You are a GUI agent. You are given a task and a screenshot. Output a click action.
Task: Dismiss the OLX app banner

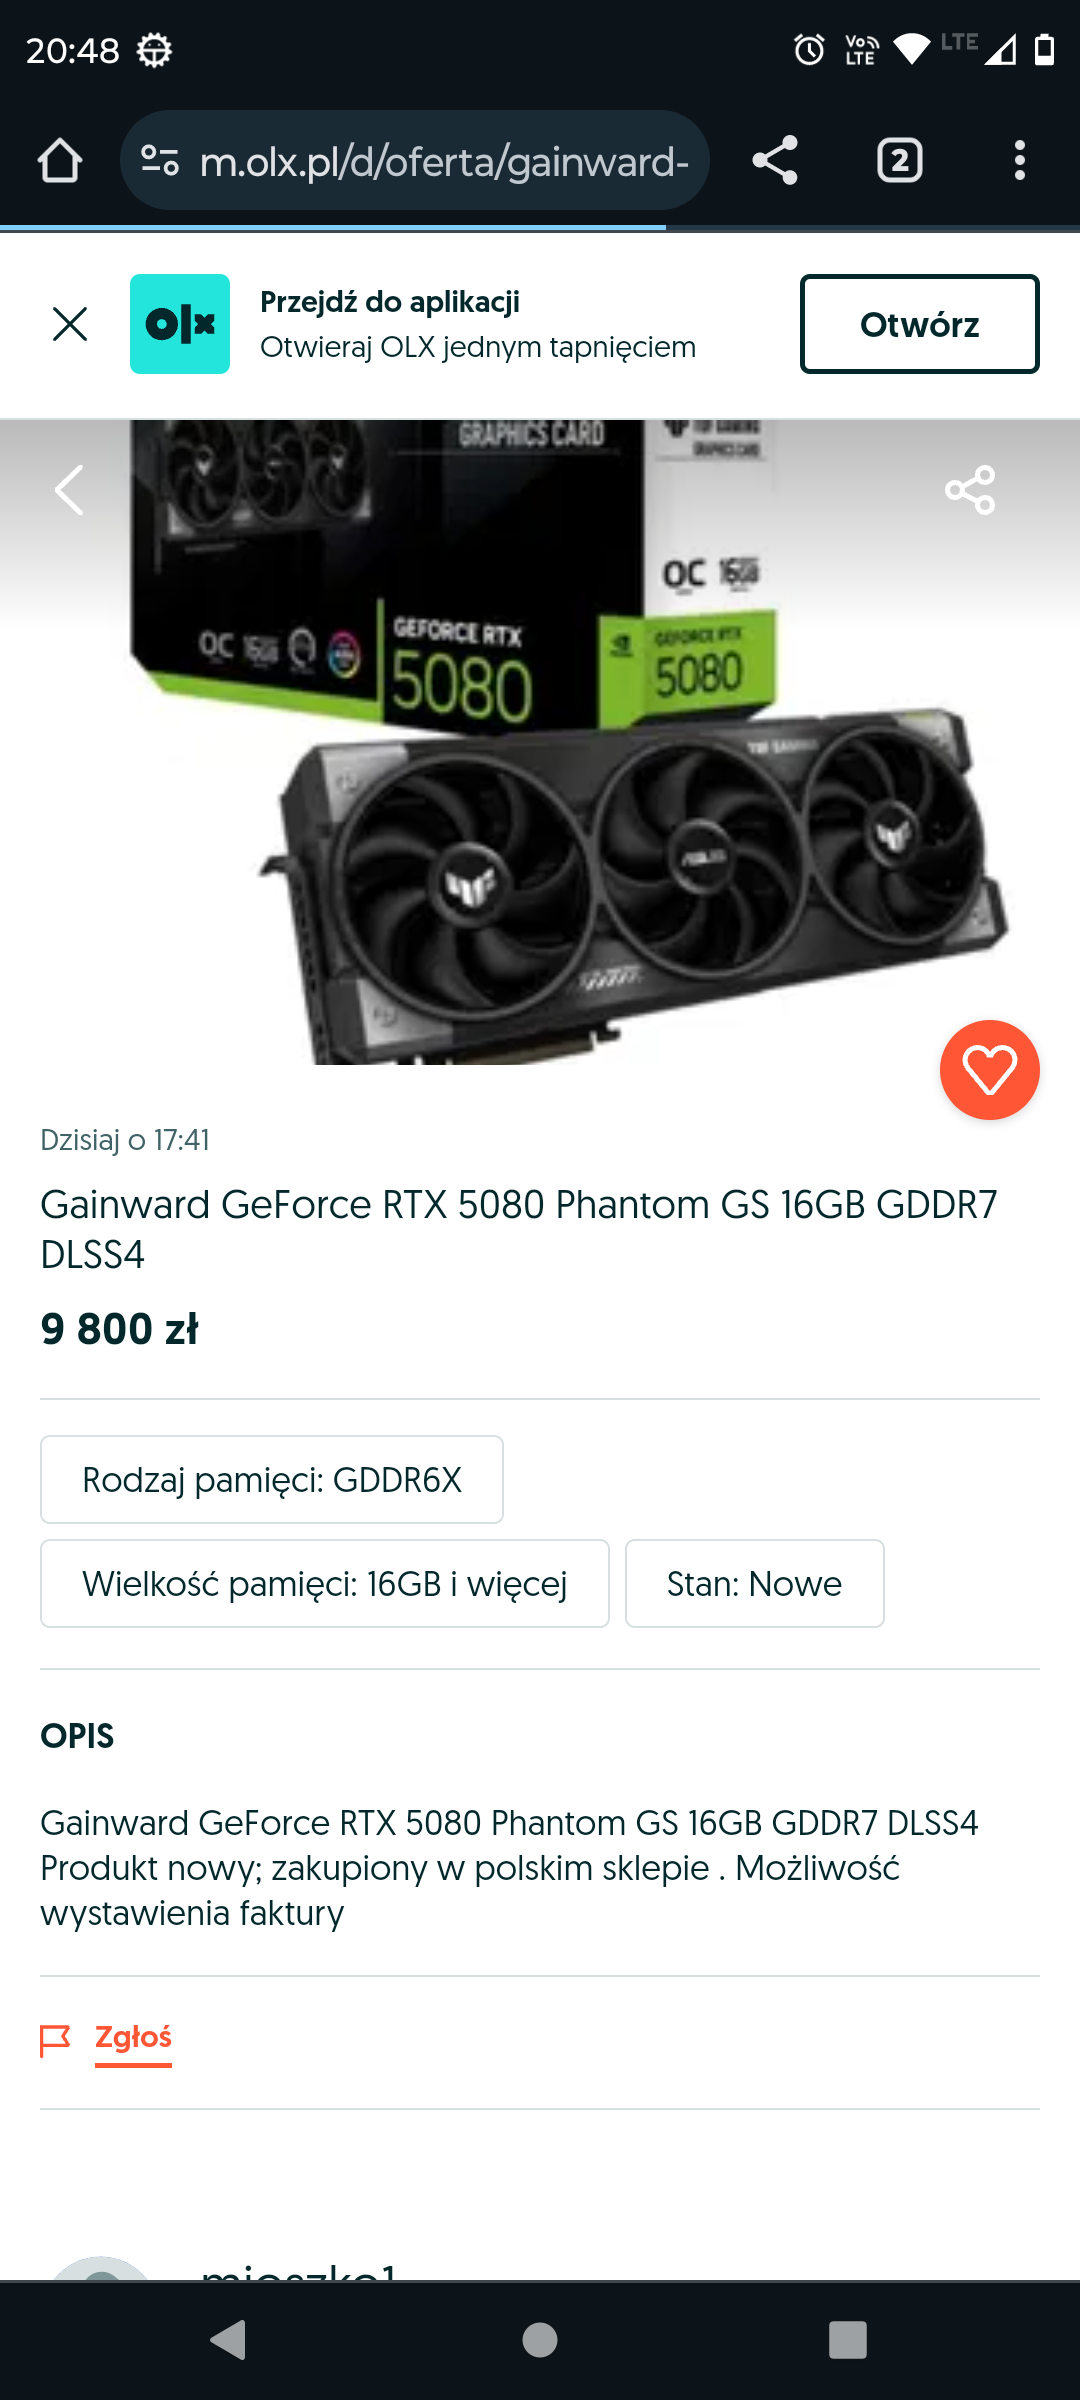(x=70, y=324)
